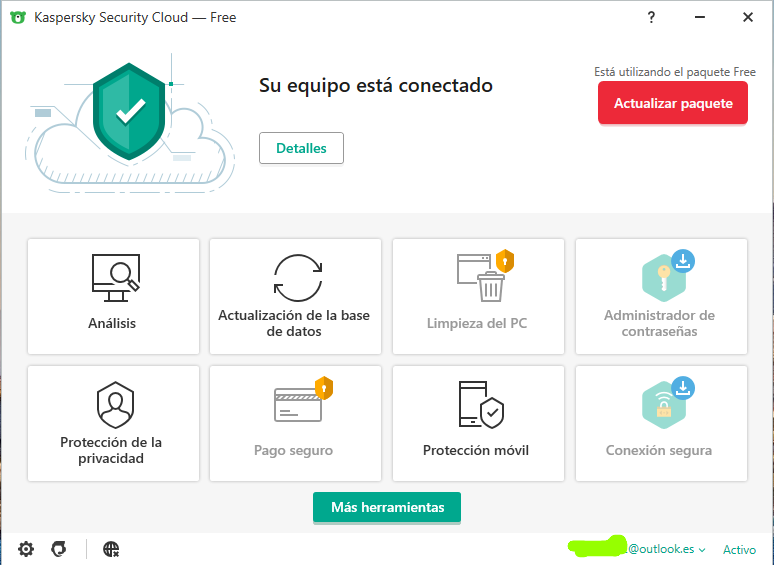Click the Kaspersky bear logo icon
Image resolution: width=774 pixels, height=565 pixels.
(x=18, y=17)
